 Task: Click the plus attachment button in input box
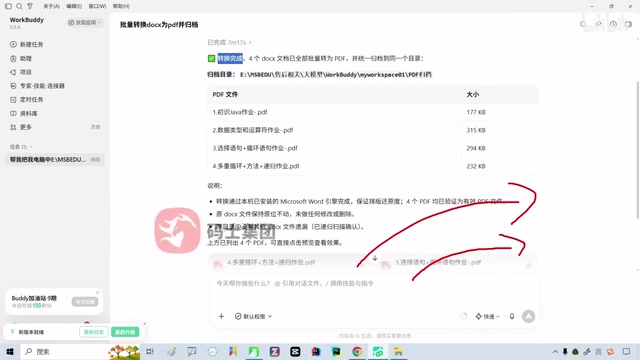pyautogui.click(x=221, y=316)
